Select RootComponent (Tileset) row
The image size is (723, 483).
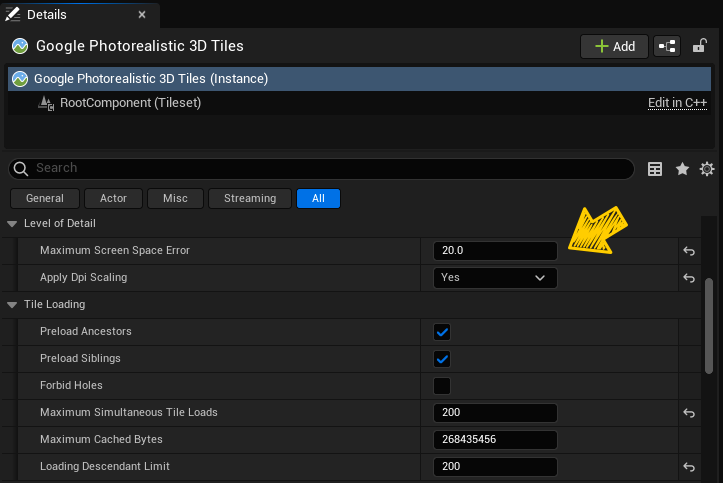pyautogui.click(x=359, y=103)
